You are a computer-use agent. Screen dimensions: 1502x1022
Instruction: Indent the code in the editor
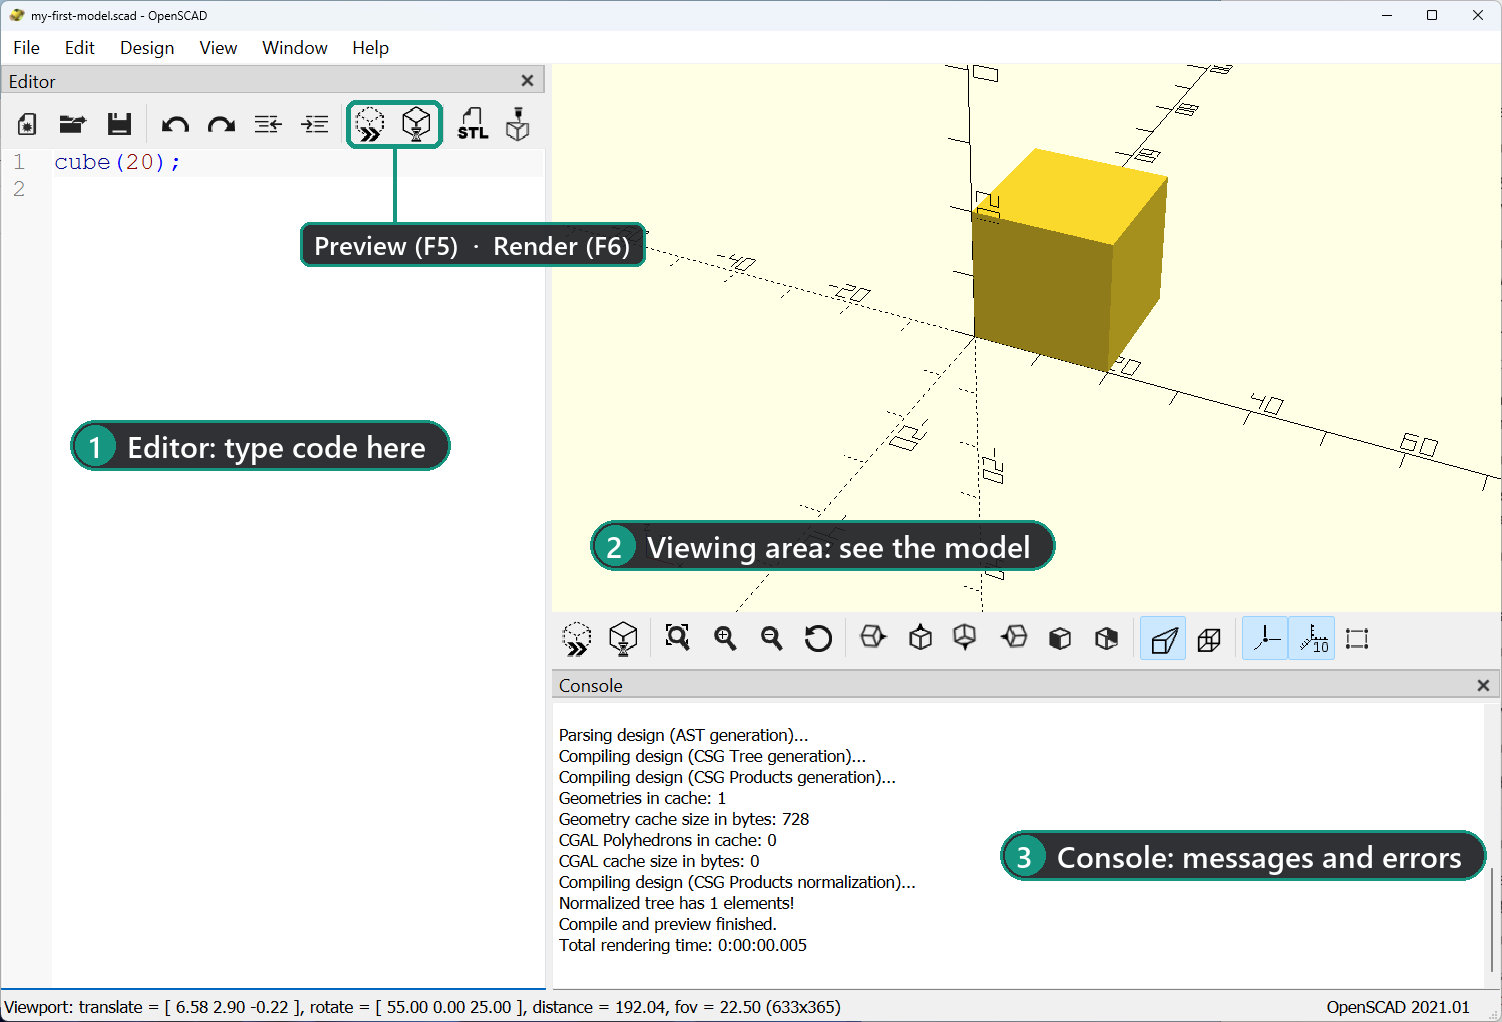pos(315,124)
